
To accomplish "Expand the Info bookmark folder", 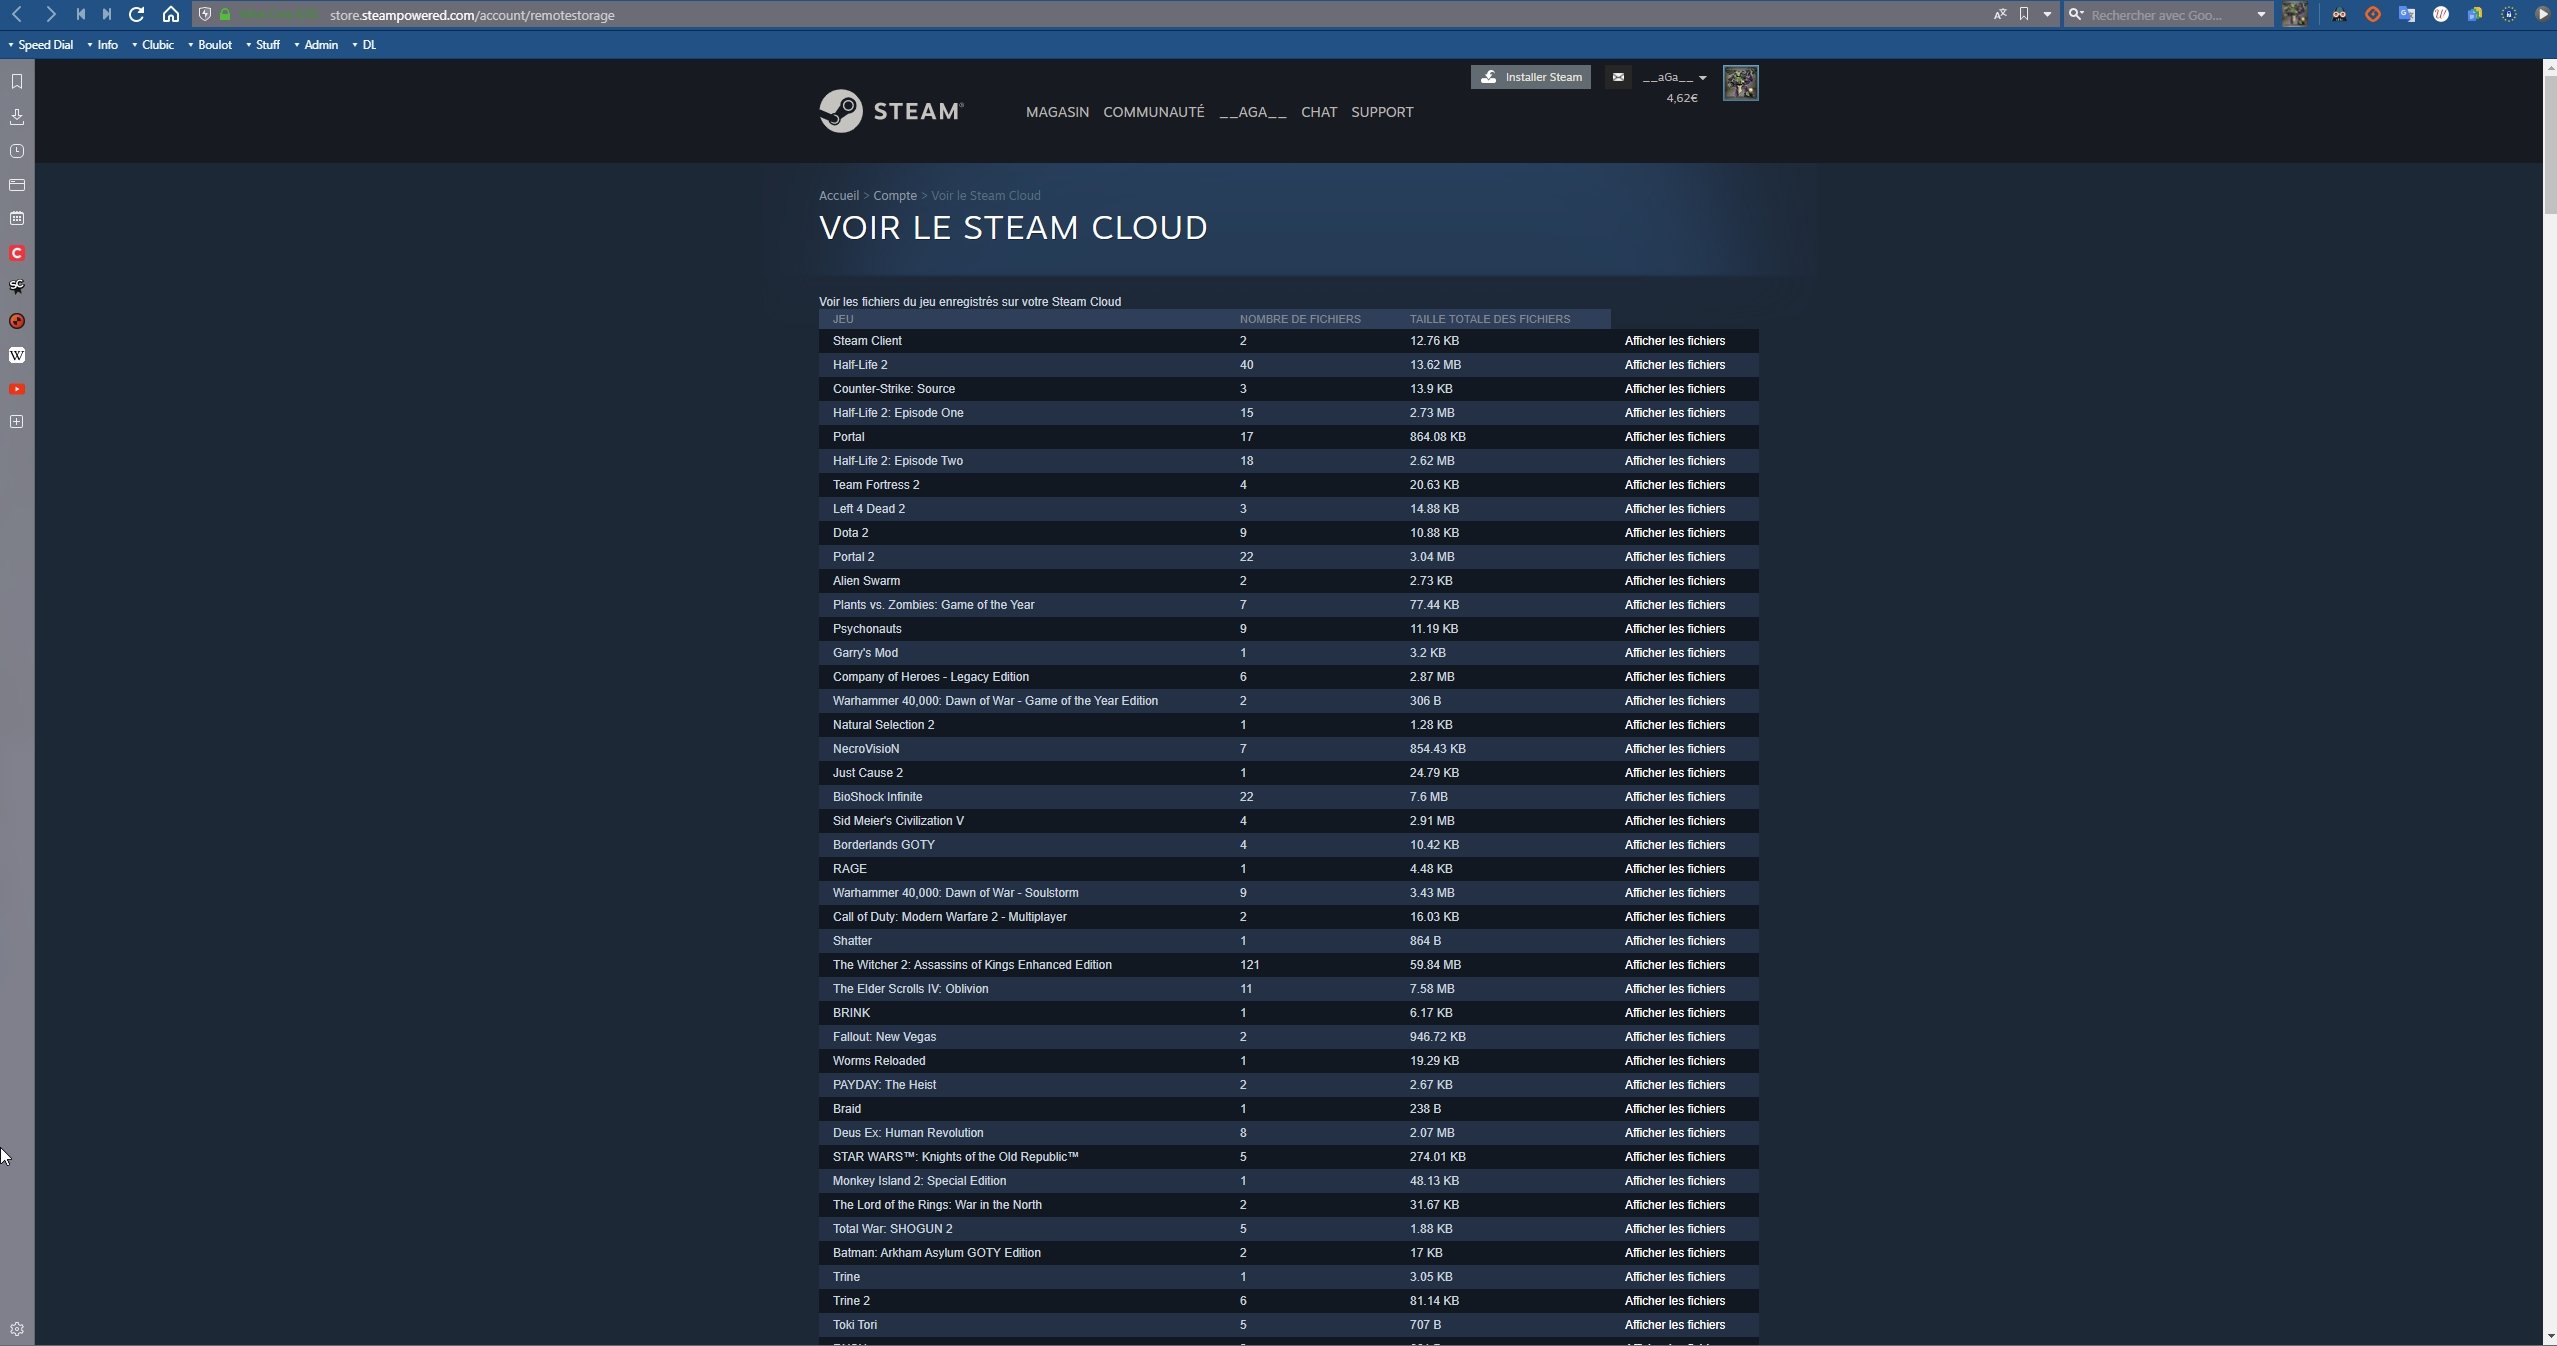I will pyautogui.click(x=102, y=44).
